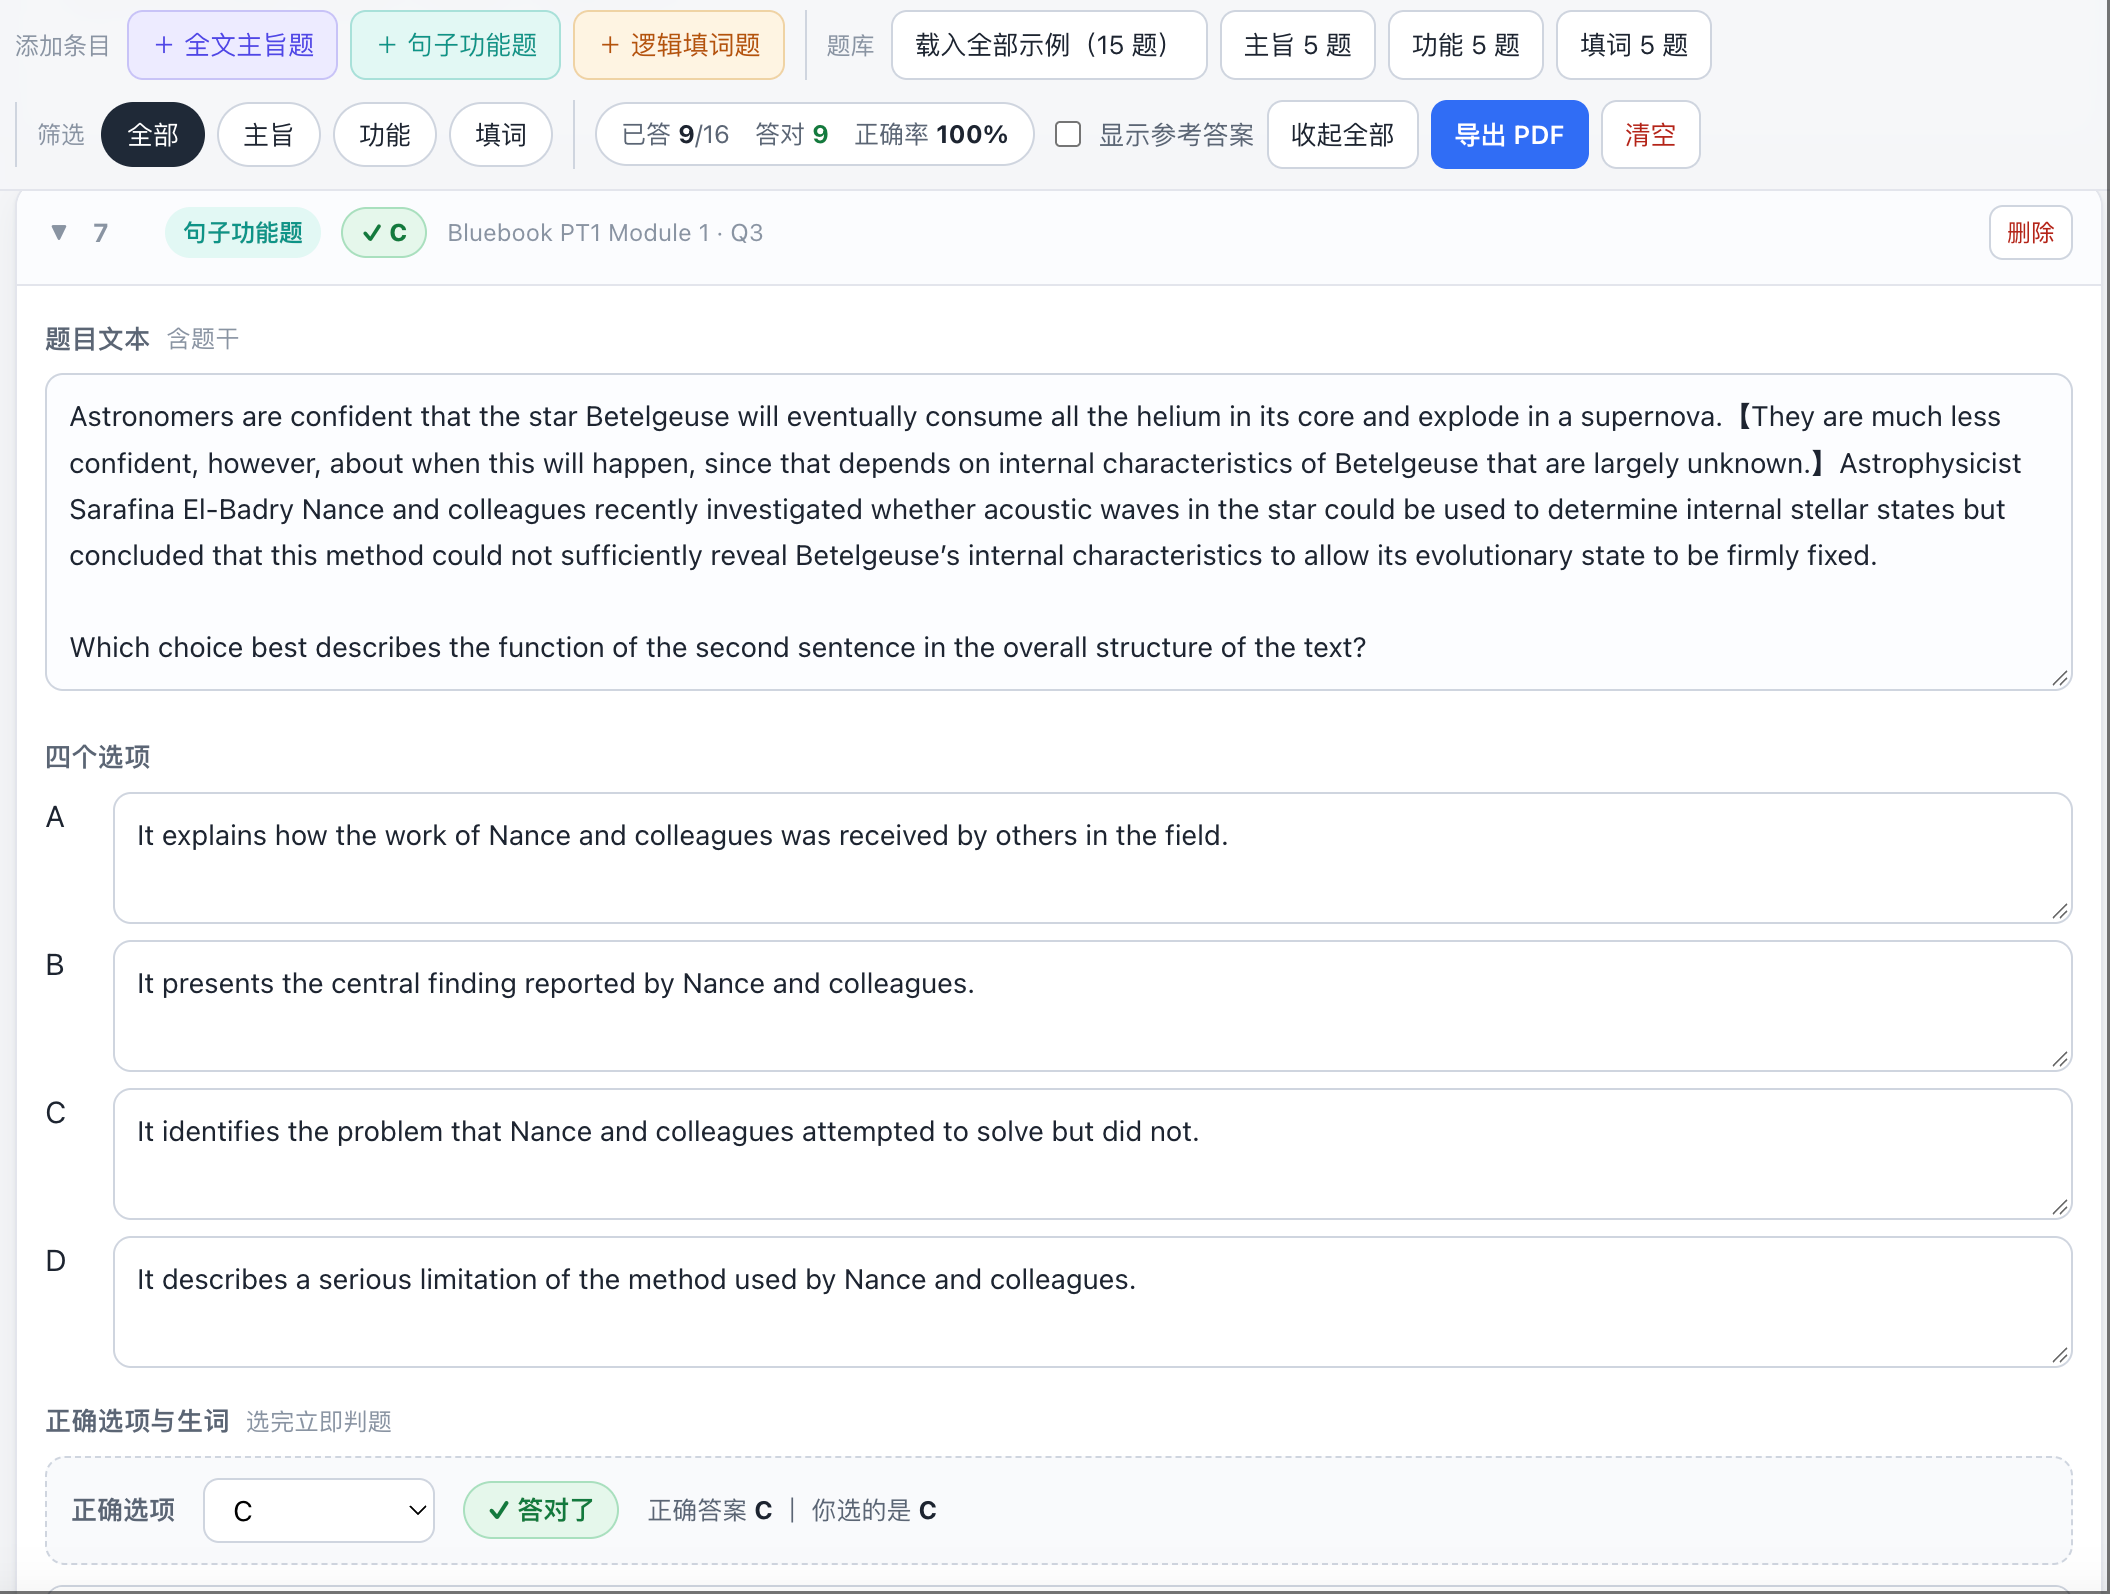Filter by 功能 questions
The image size is (2110, 1594).
pos(385,135)
